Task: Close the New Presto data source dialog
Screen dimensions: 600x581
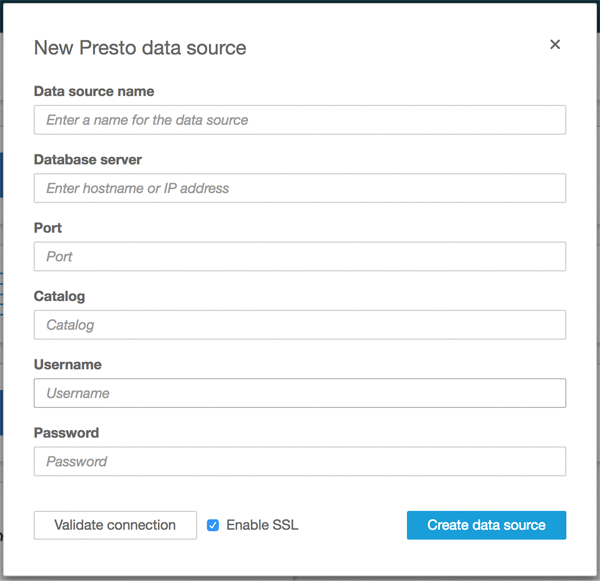Action: click(x=555, y=45)
